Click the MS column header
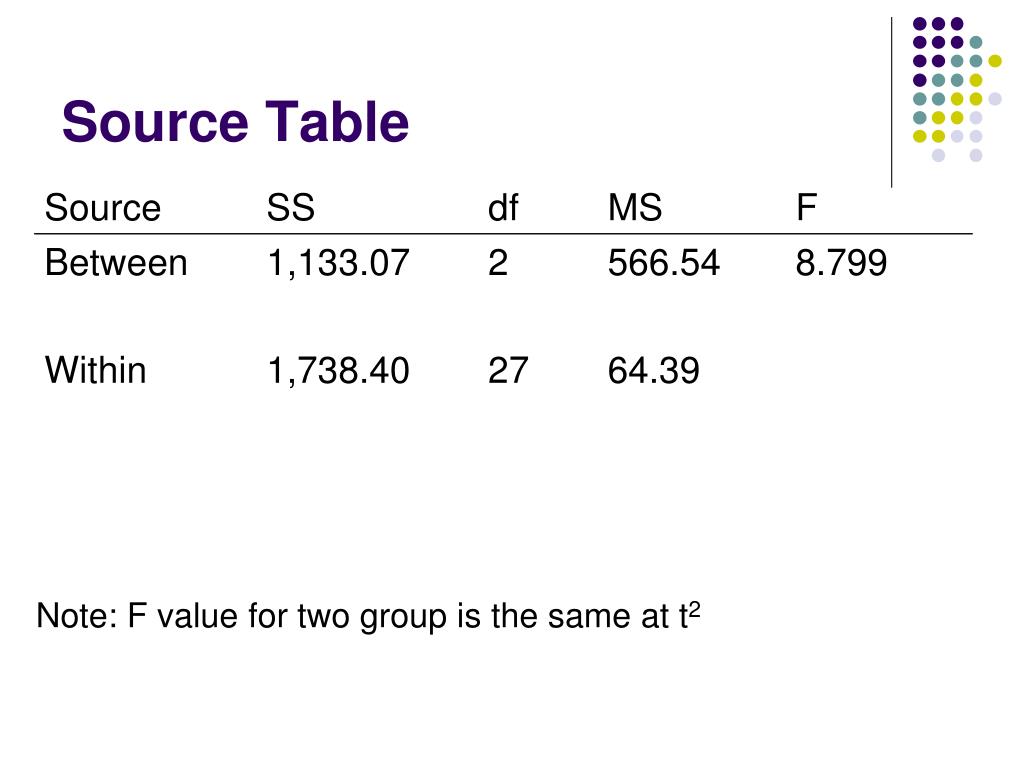This screenshot has width=1024, height=768. click(x=635, y=208)
